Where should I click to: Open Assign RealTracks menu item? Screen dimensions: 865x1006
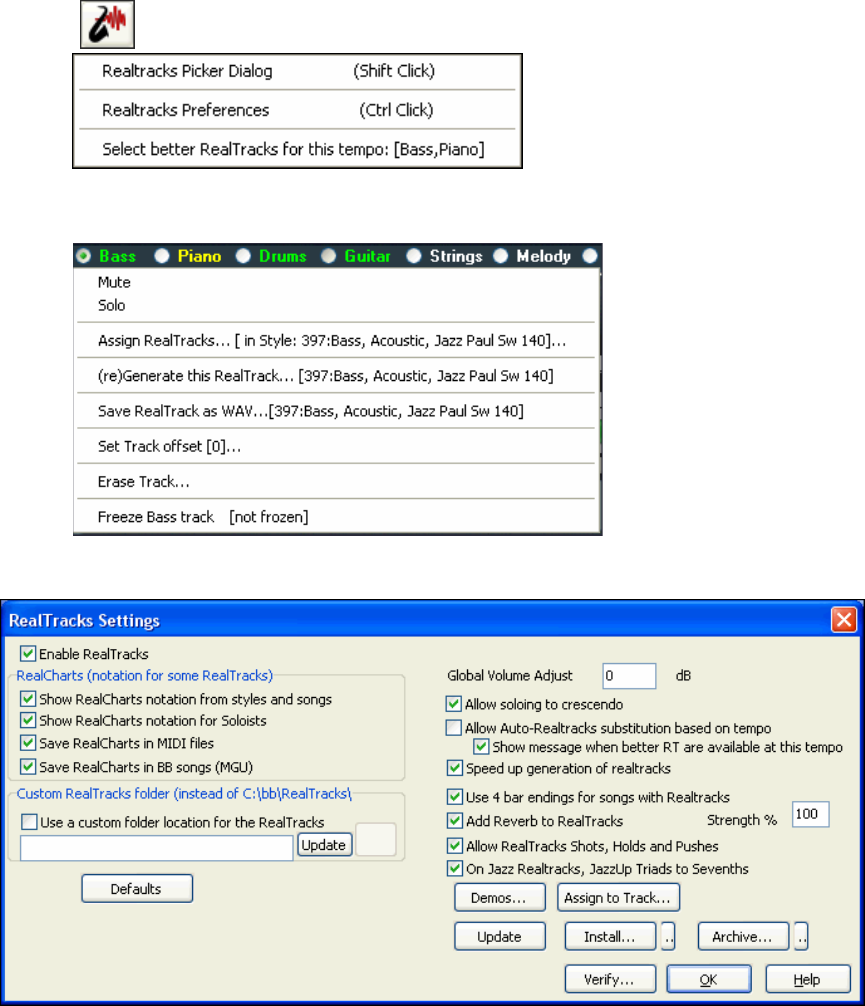337,341
